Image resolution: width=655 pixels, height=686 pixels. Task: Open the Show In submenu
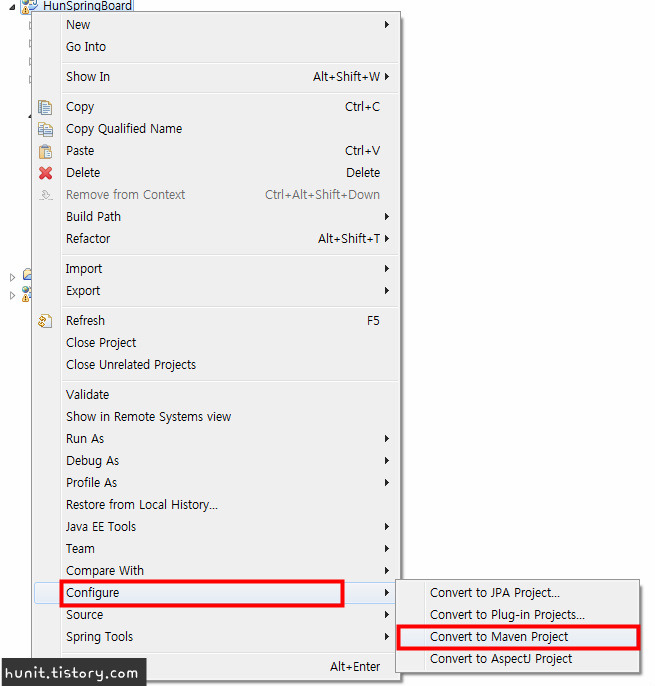point(217,77)
